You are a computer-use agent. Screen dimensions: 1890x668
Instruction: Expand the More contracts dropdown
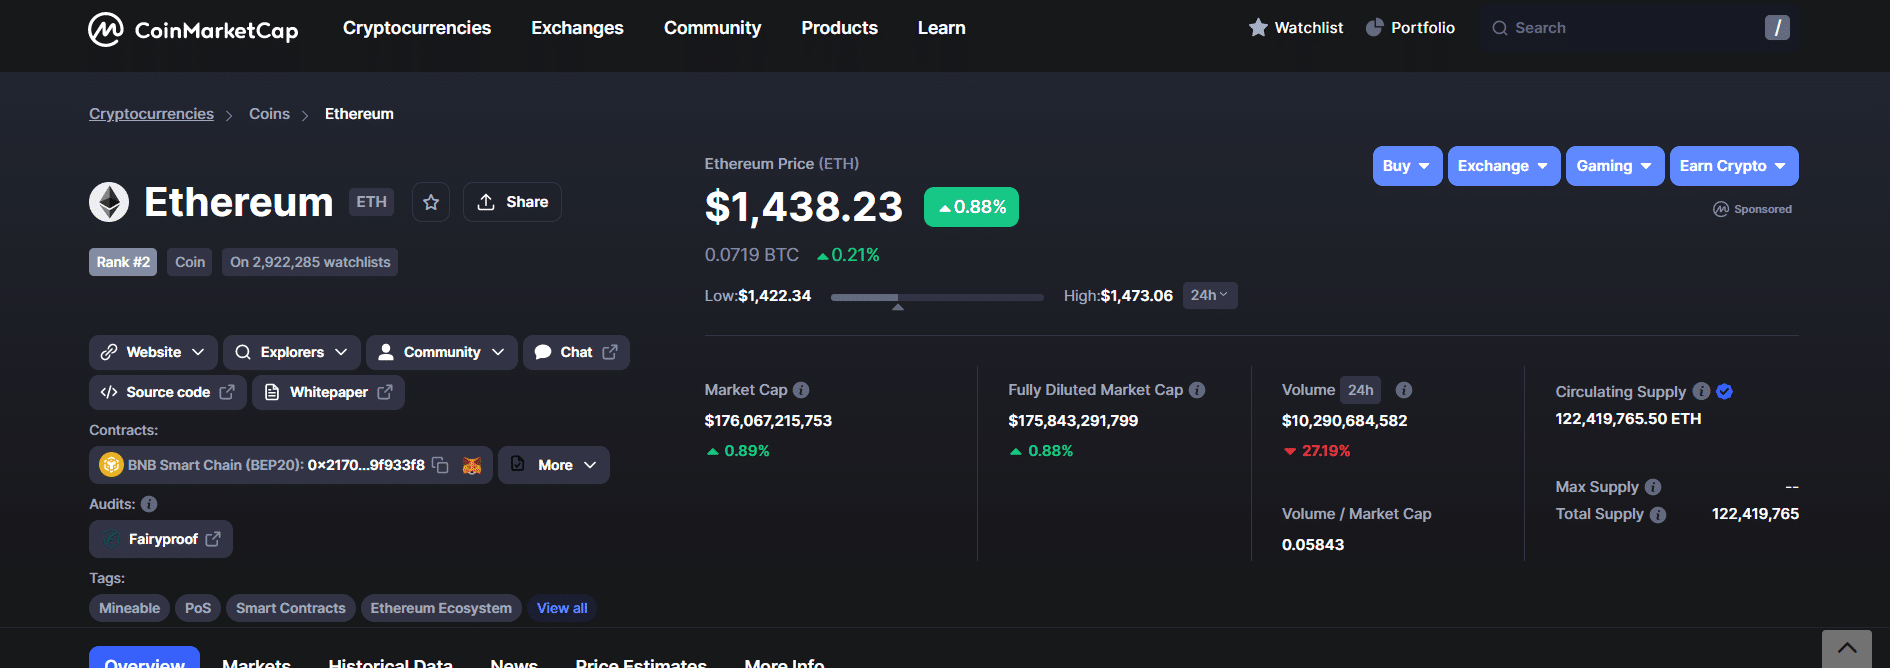point(554,465)
